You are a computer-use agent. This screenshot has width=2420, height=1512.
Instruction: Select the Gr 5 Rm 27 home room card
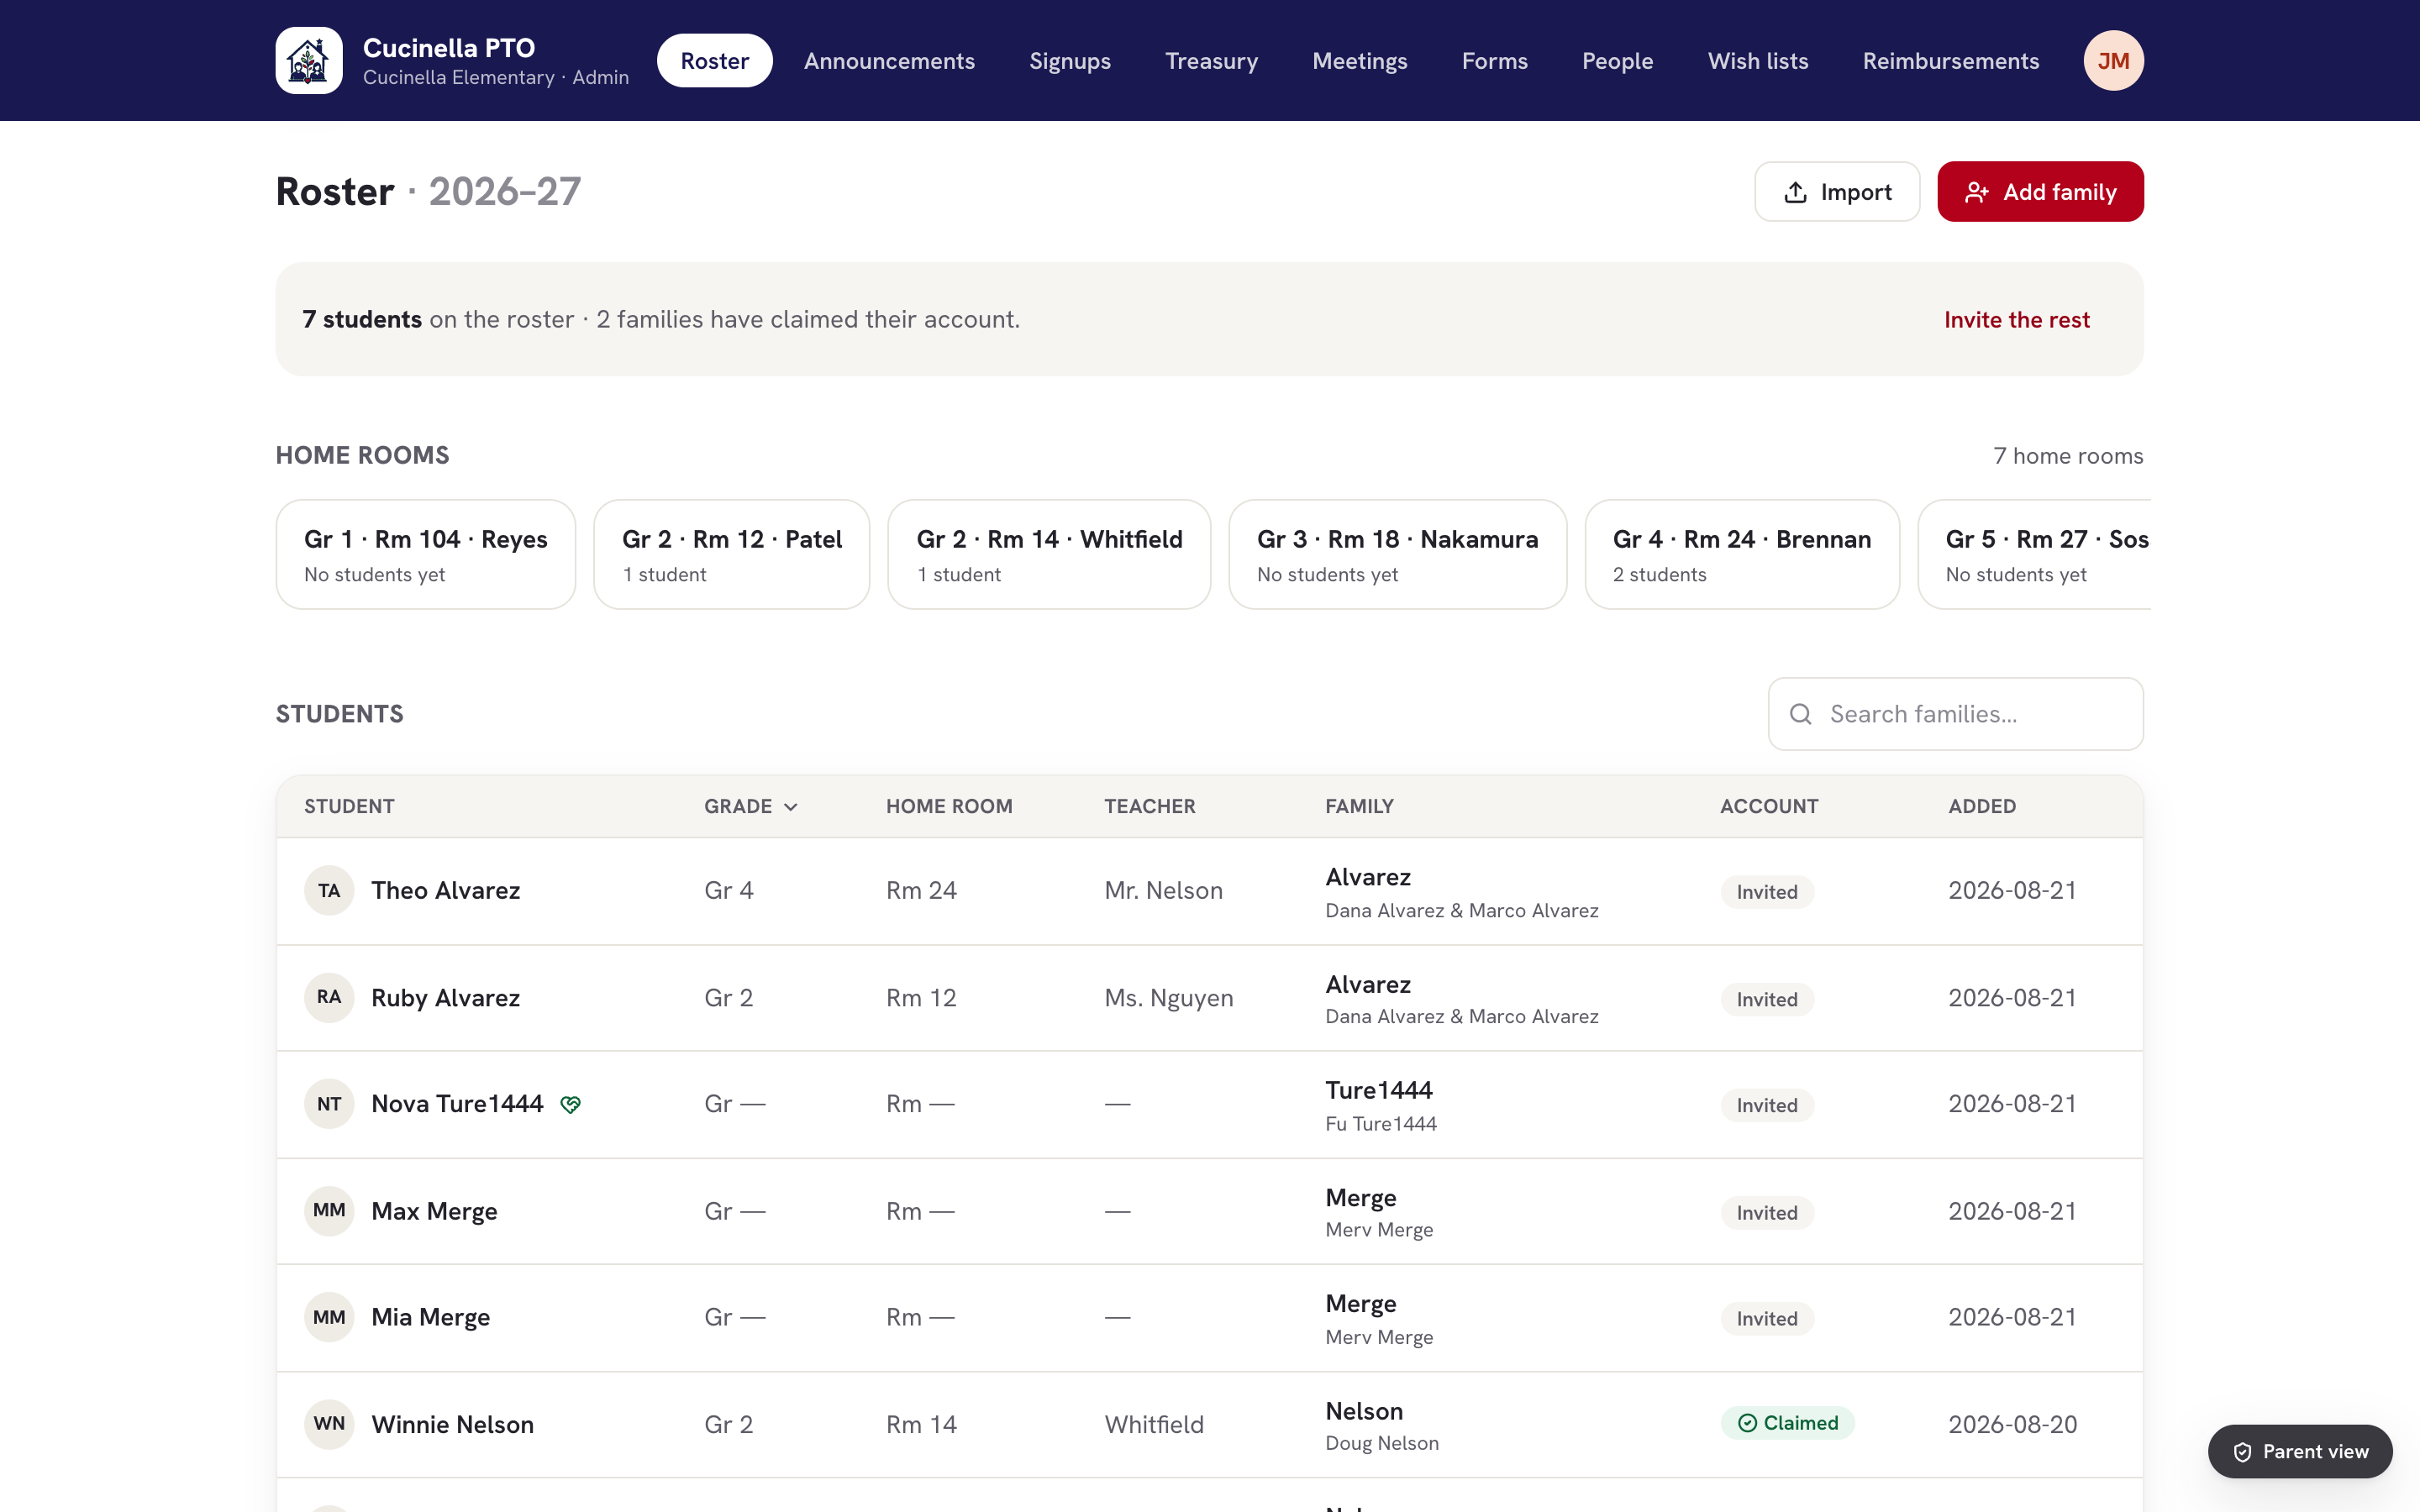point(2034,555)
